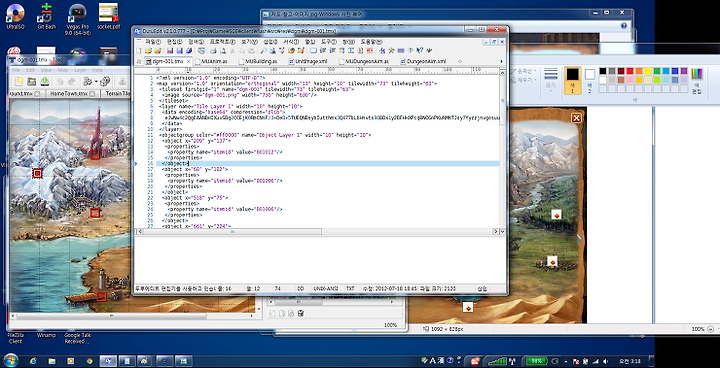Click the Redo icon in Tiled toolbar

(72, 81)
